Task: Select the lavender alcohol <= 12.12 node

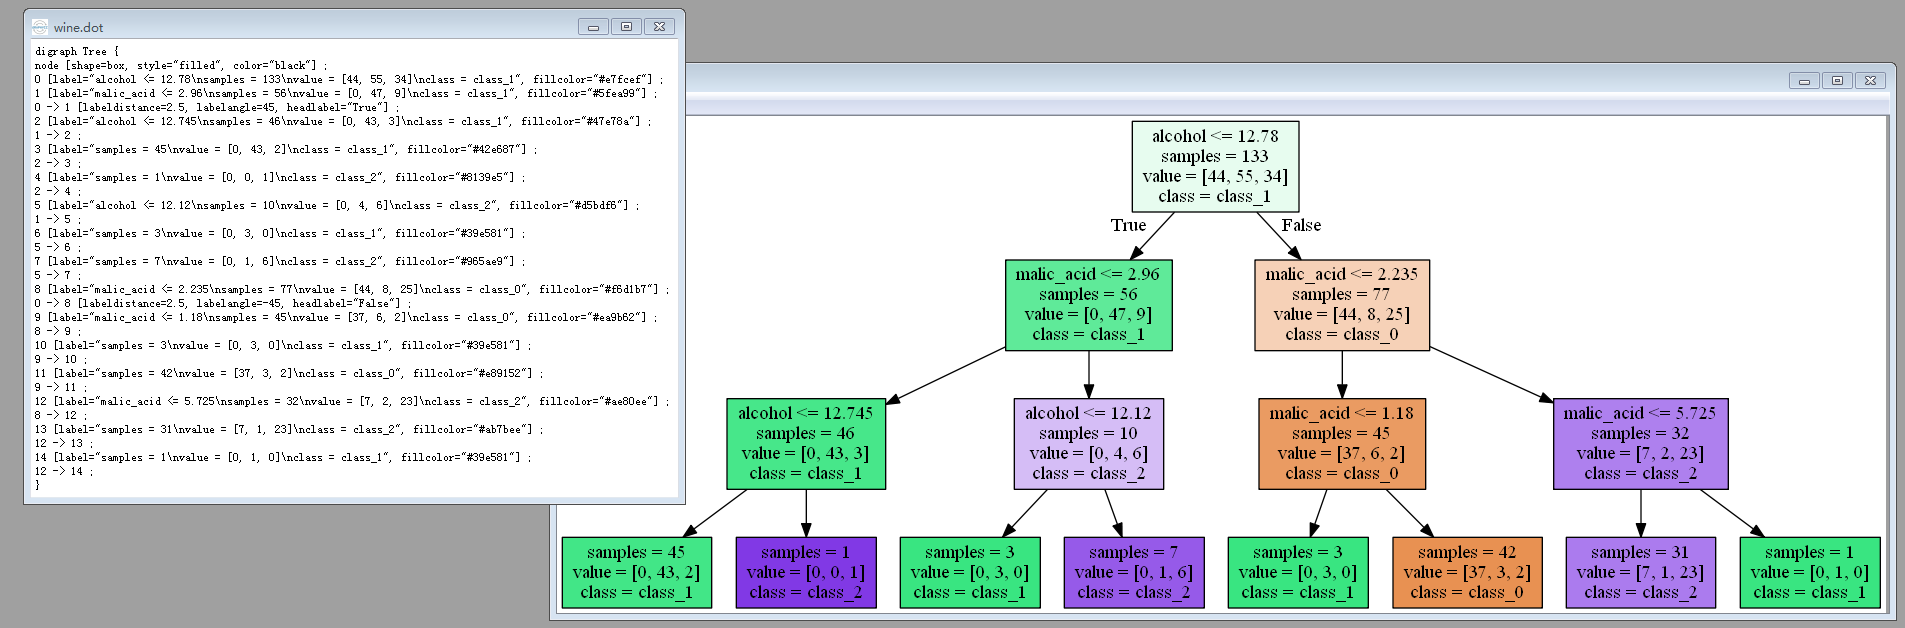Action: click(x=1089, y=444)
